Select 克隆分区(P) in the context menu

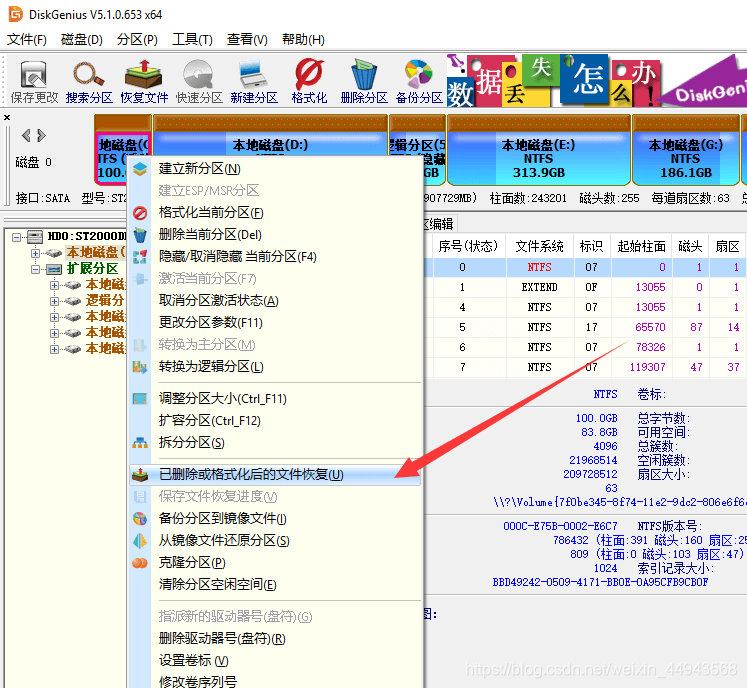(x=275, y=562)
